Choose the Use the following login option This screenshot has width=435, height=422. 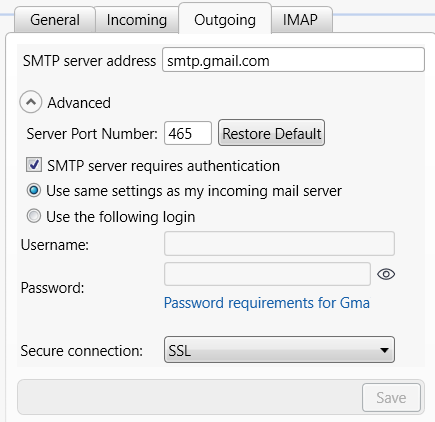[x=34, y=216]
